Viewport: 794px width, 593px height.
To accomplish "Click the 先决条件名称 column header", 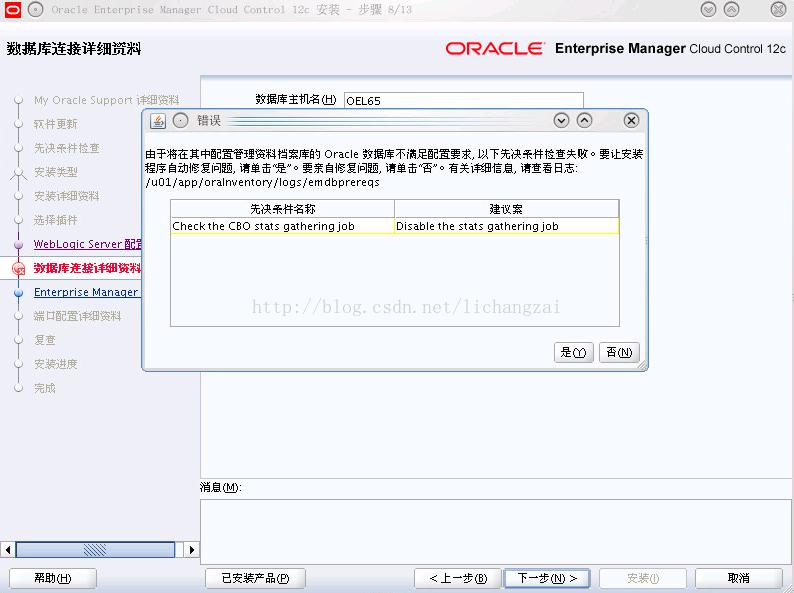I will click(x=283, y=209).
